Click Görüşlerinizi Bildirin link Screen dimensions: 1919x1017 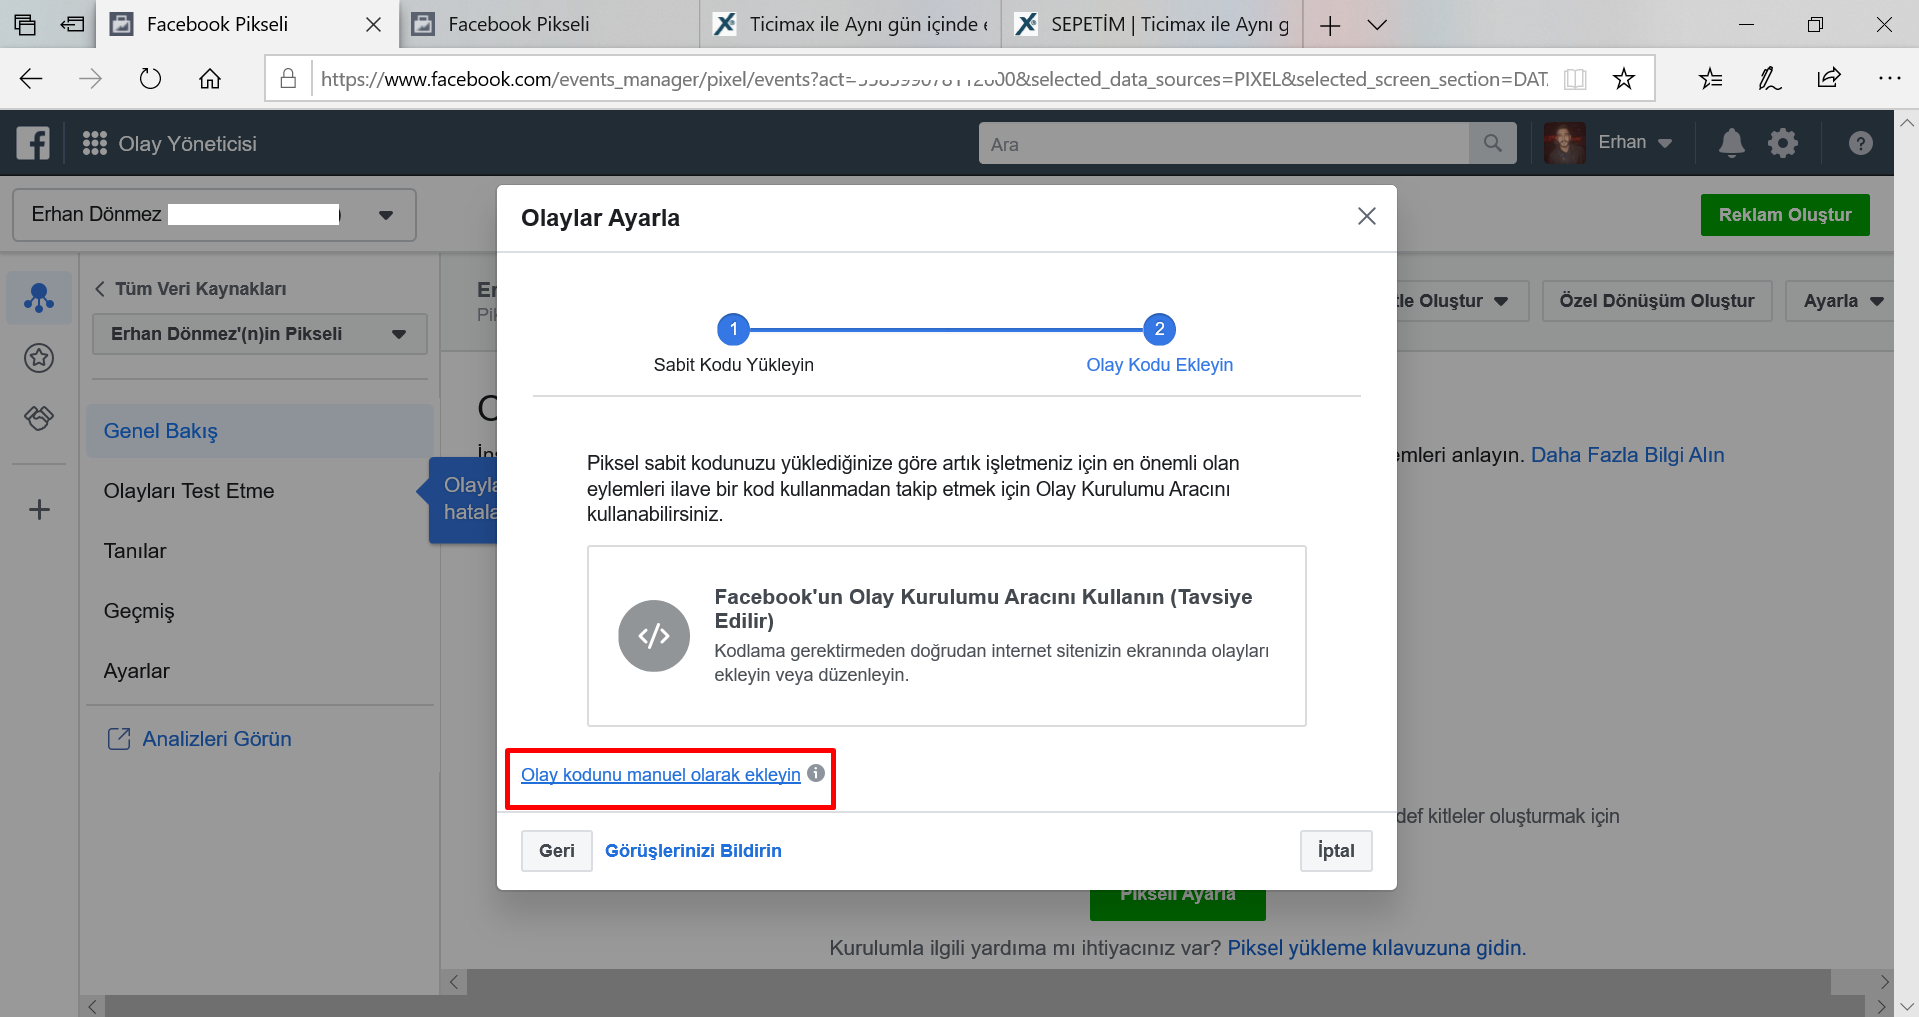click(693, 851)
